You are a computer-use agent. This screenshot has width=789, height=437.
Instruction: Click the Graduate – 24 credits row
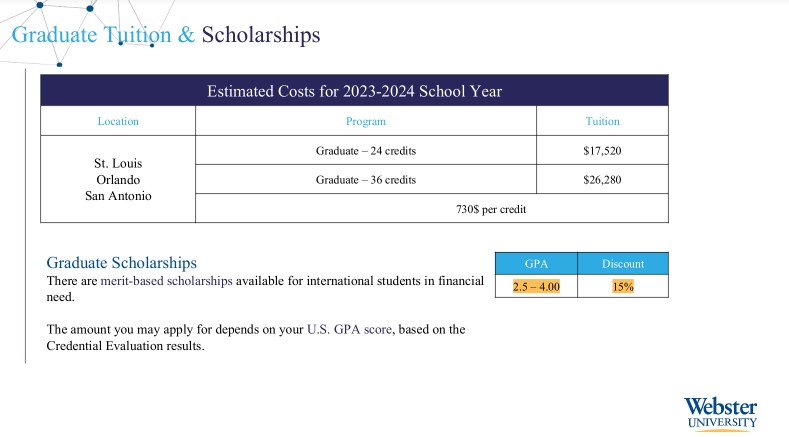click(x=365, y=151)
